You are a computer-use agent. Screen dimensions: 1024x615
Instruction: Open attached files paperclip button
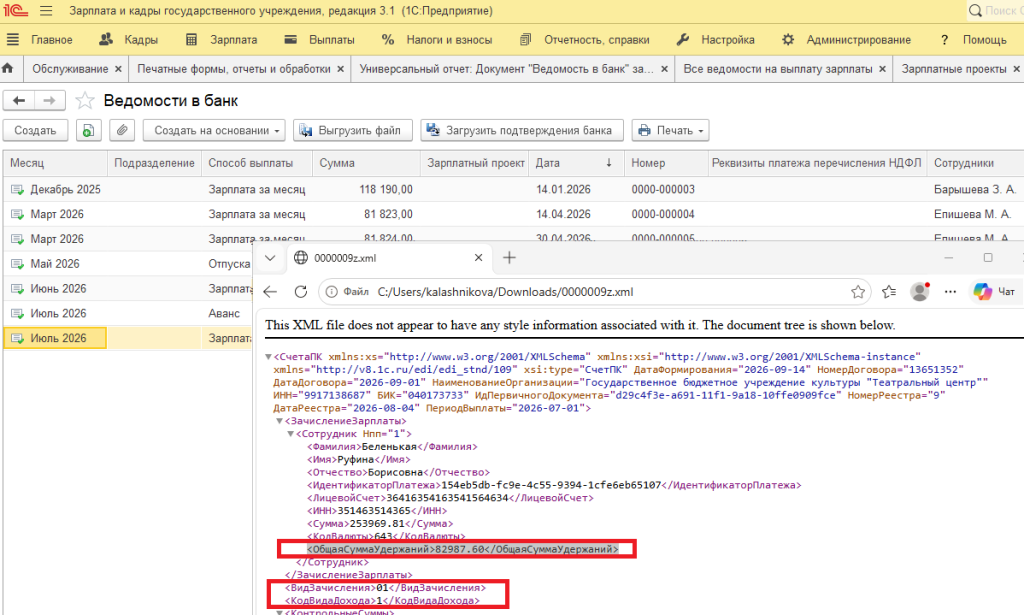122,131
